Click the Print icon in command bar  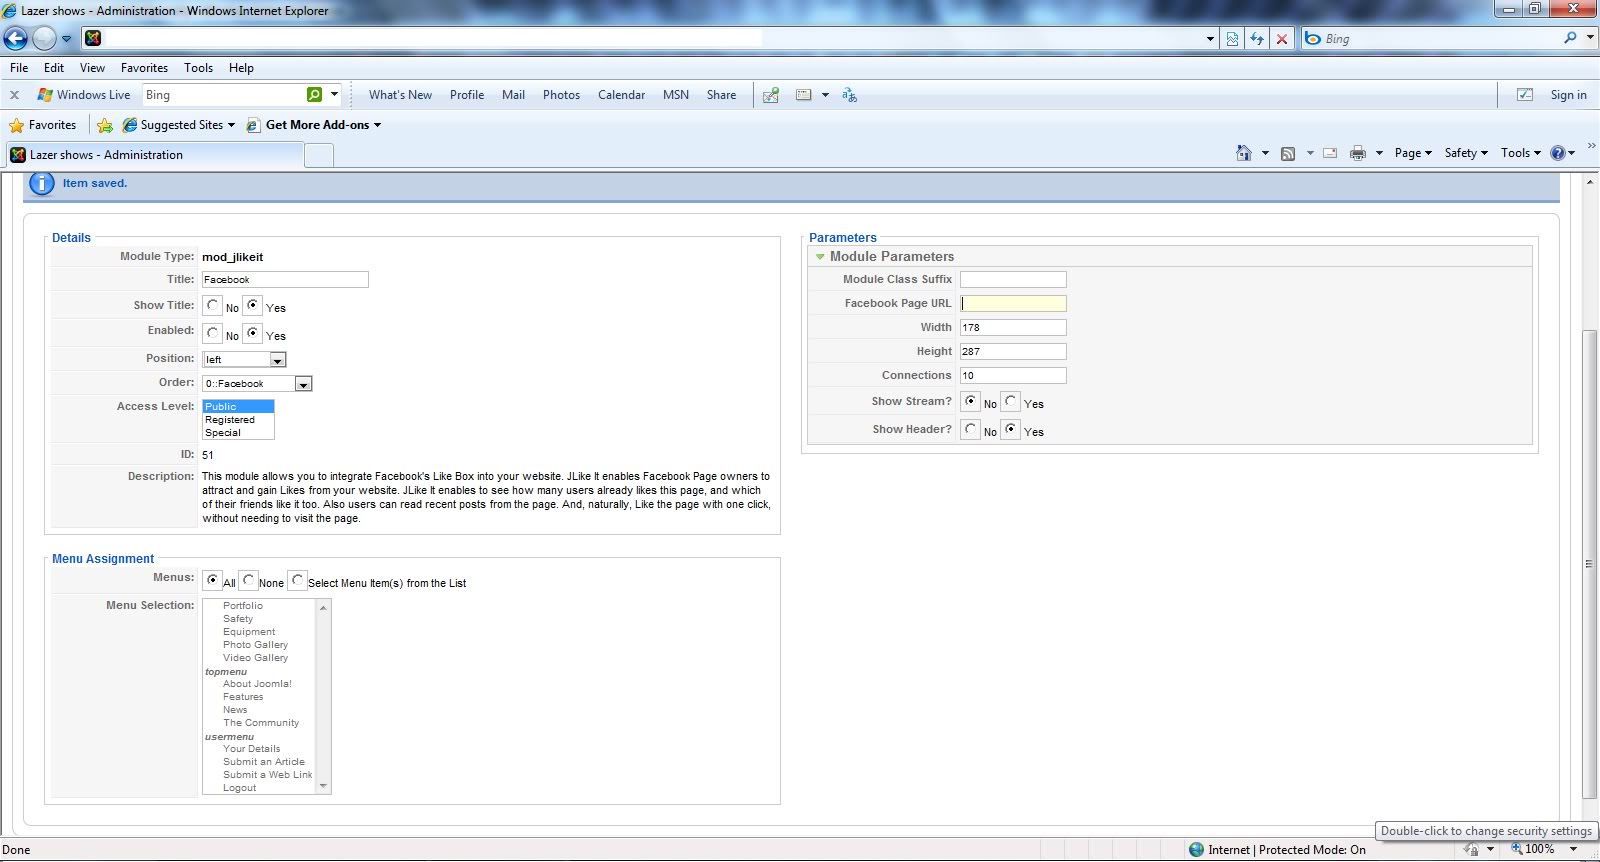click(x=1357, y=153)
